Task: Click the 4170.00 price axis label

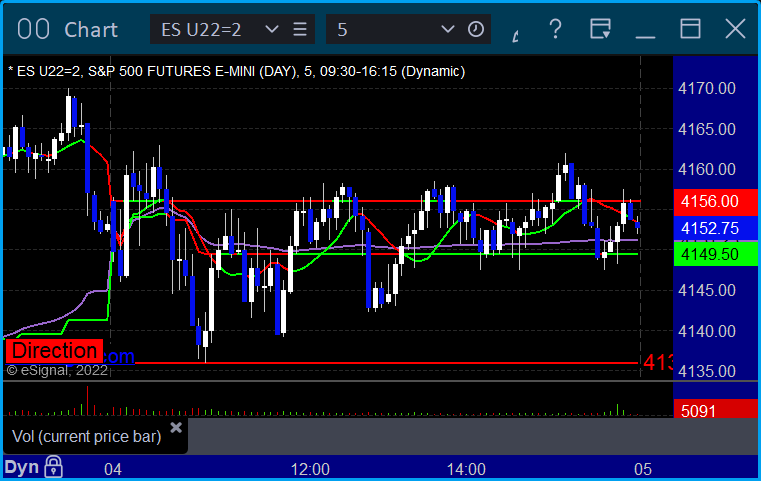Action: 707,88
